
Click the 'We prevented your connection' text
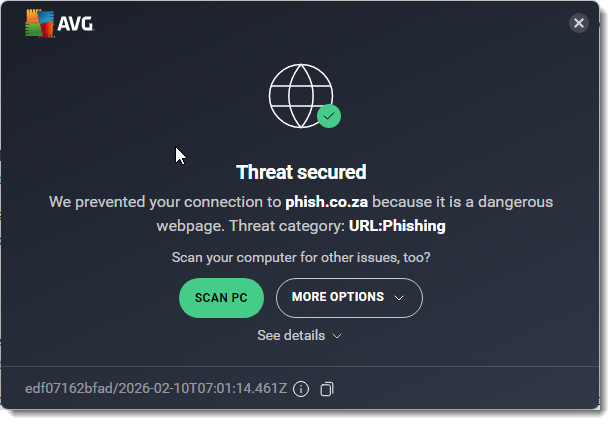pyautogui.click(x=165, y=202)
